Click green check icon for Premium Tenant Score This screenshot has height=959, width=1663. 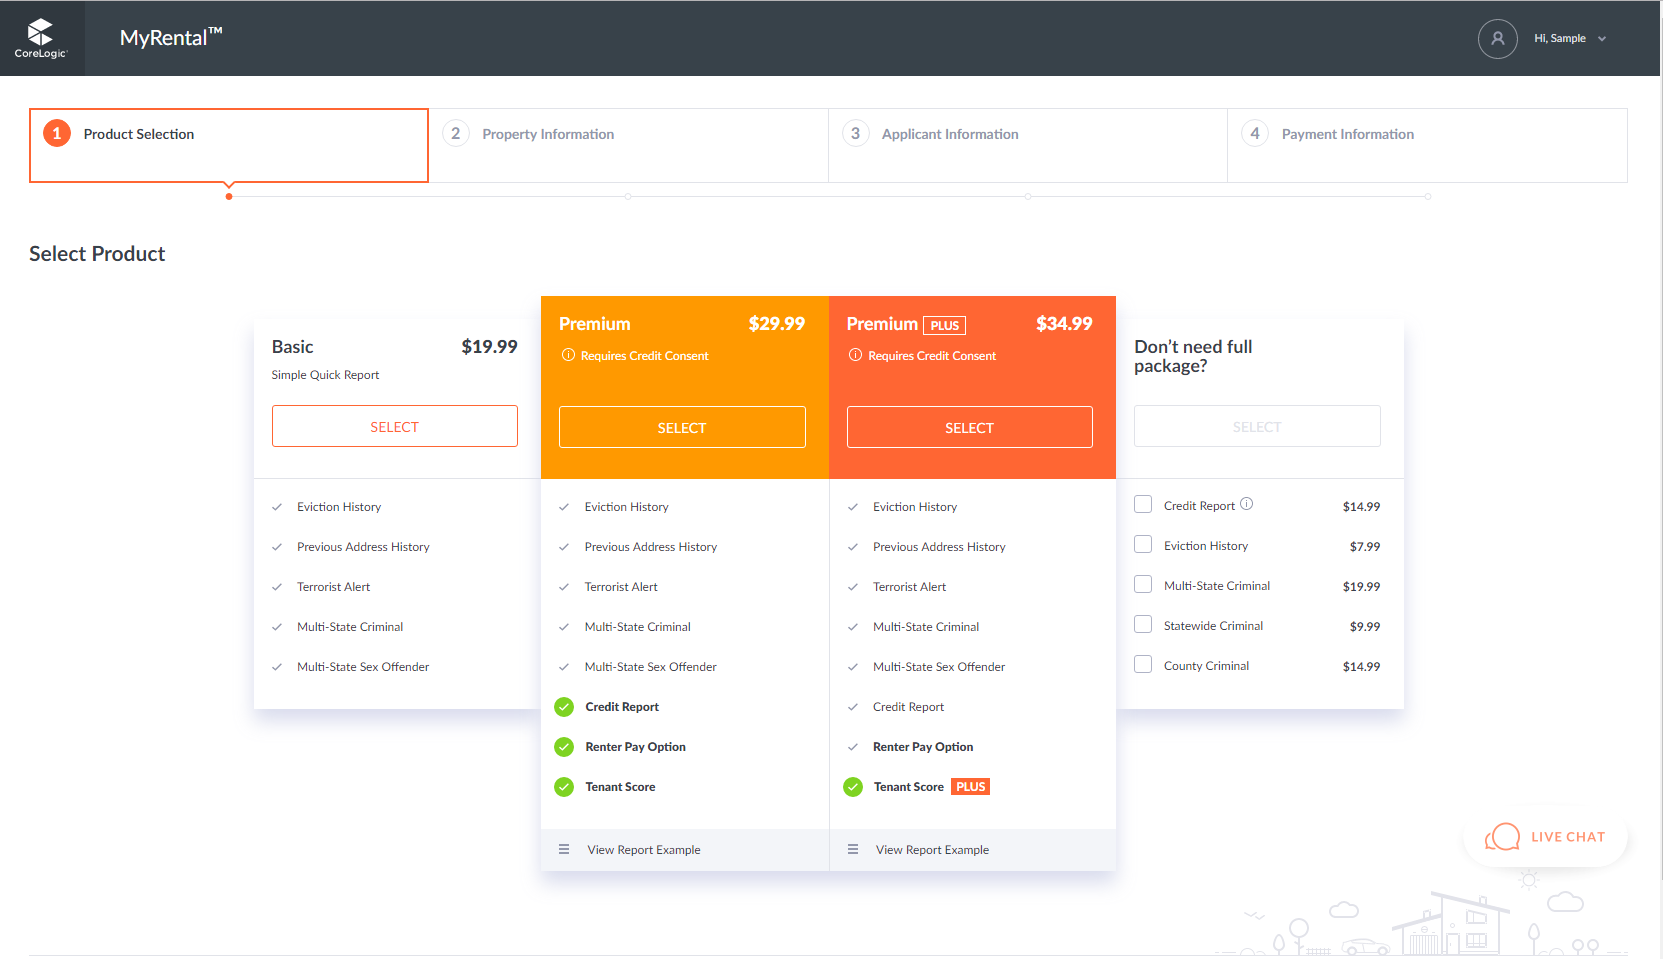[564, 787]
